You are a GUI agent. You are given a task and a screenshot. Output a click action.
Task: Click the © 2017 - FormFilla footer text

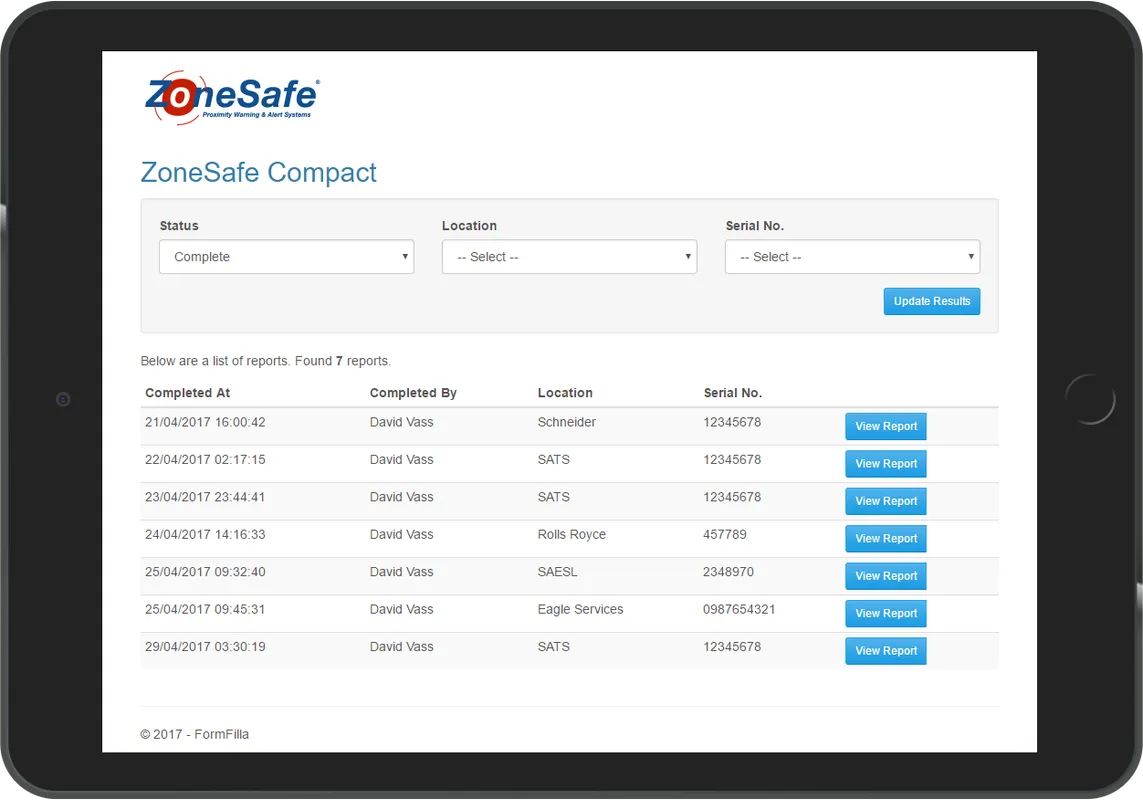(194, 734)
